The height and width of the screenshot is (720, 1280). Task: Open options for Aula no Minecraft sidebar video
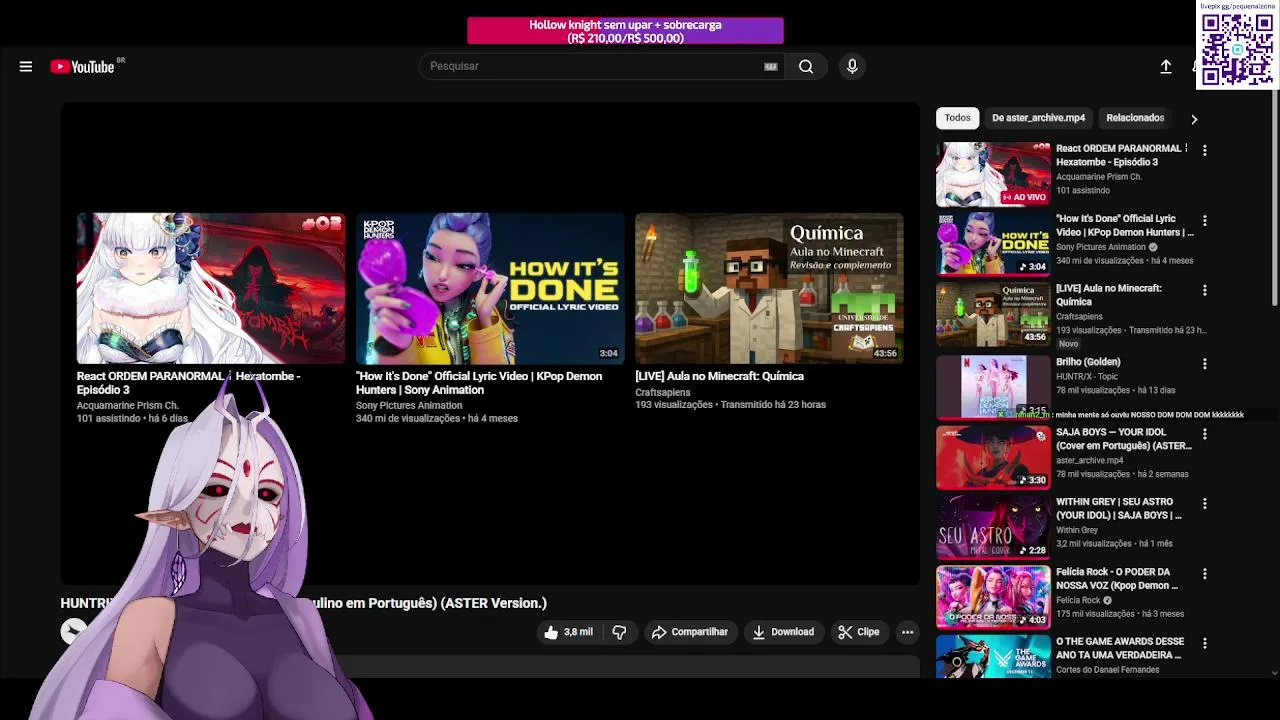[1205, 290]
